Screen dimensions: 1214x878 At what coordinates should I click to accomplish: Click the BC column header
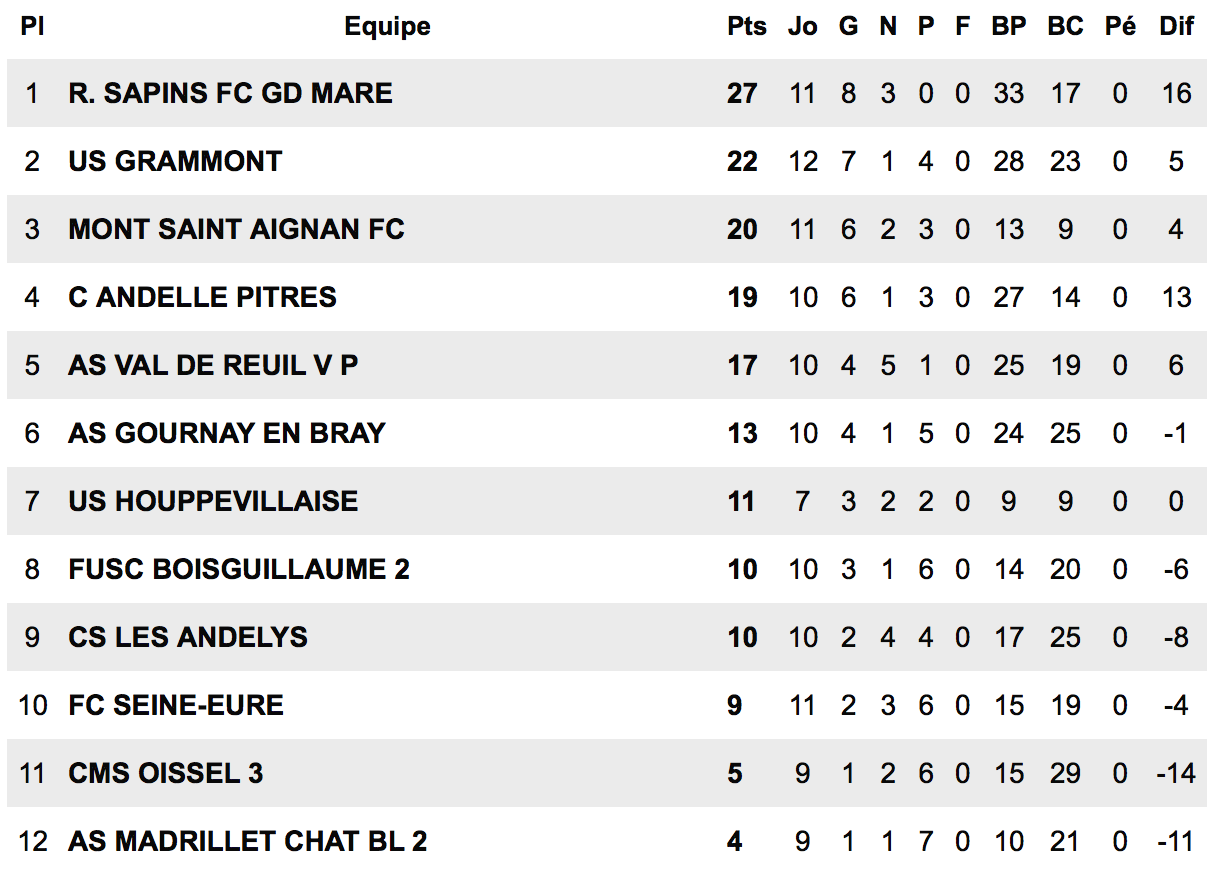[x=1065, y=27]
